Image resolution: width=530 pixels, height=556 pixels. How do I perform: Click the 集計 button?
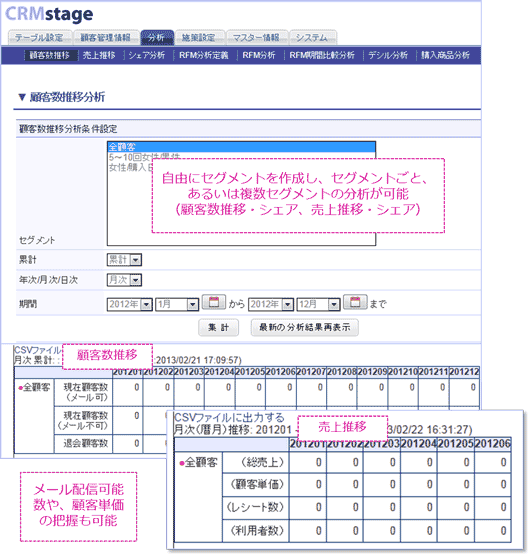[x=218, y=327]
